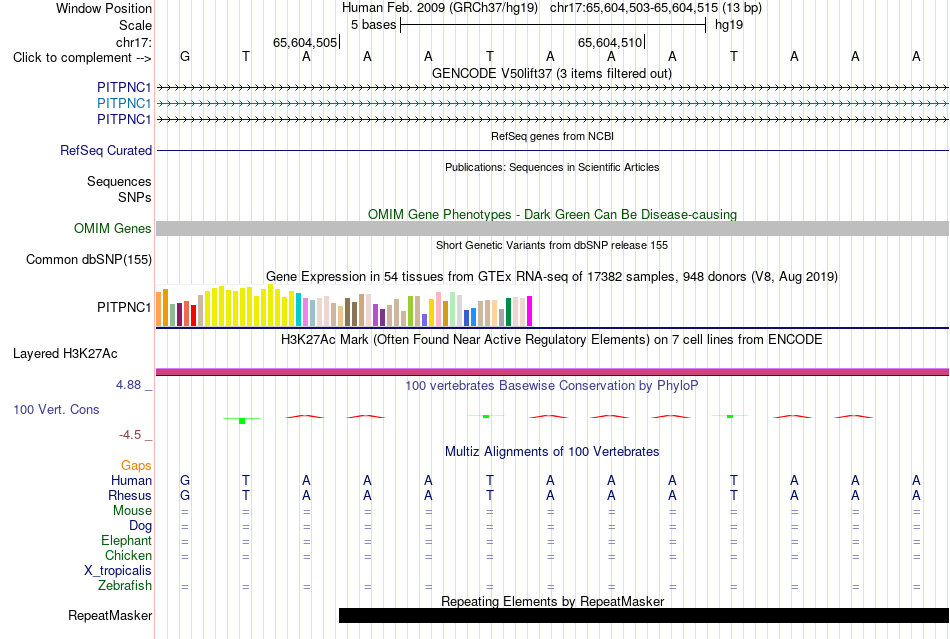Click the Mouse species label
This screenshot has height=639, width=950.
(132, 511)
